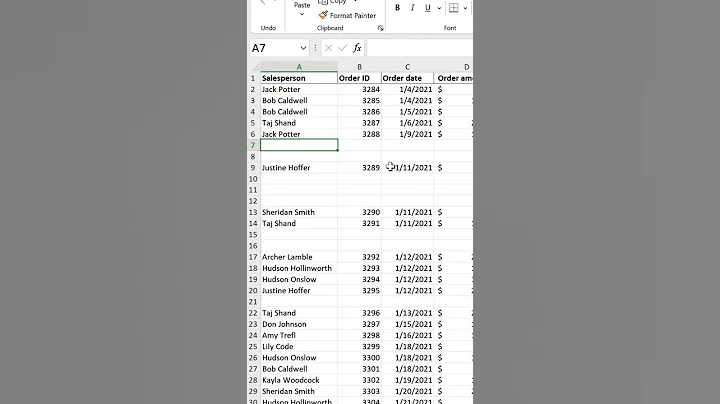Select Taj Shand in row 5

299,123
